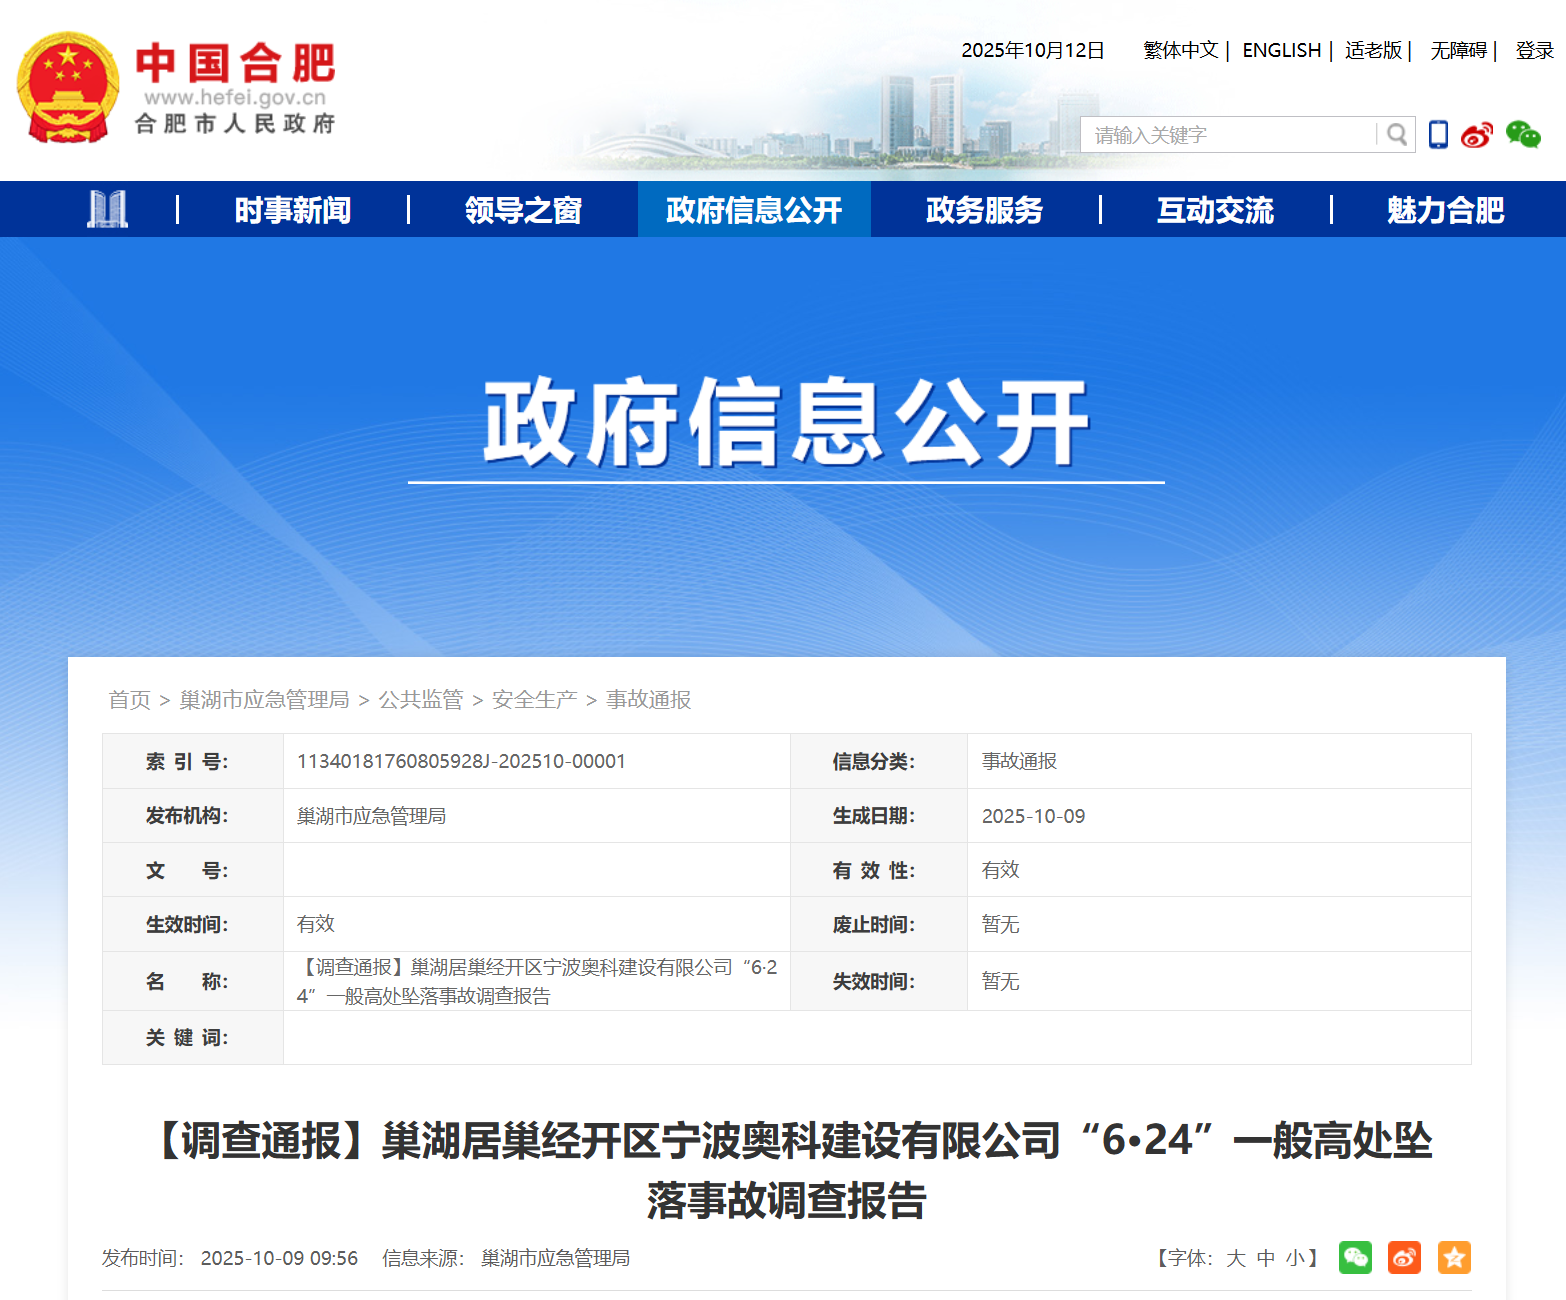Open 公共监管 breadcrumb link
The height and width of the screenshot is (1300, 1566).
[x=421, y=699]
